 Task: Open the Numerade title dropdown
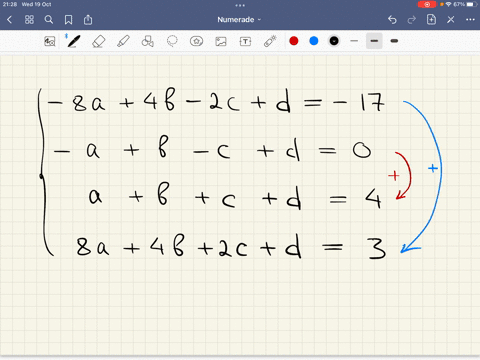click(x=239, y=20)
